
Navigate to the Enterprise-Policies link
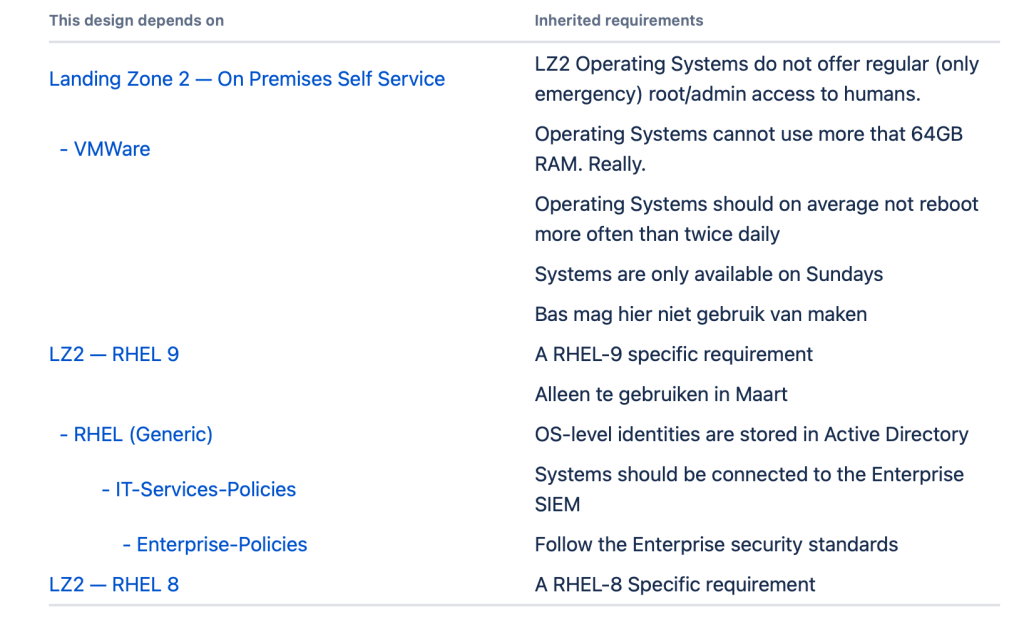[x=221, y=544]
